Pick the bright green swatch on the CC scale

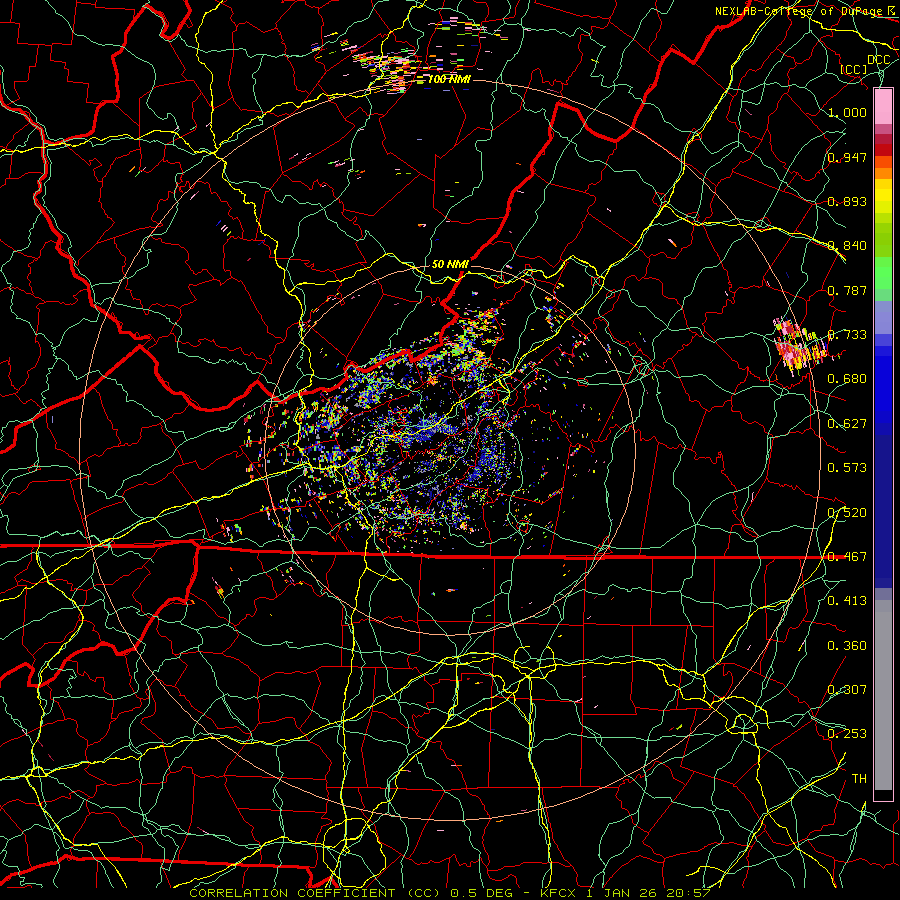pyautogui.click(x=883, y=274)
